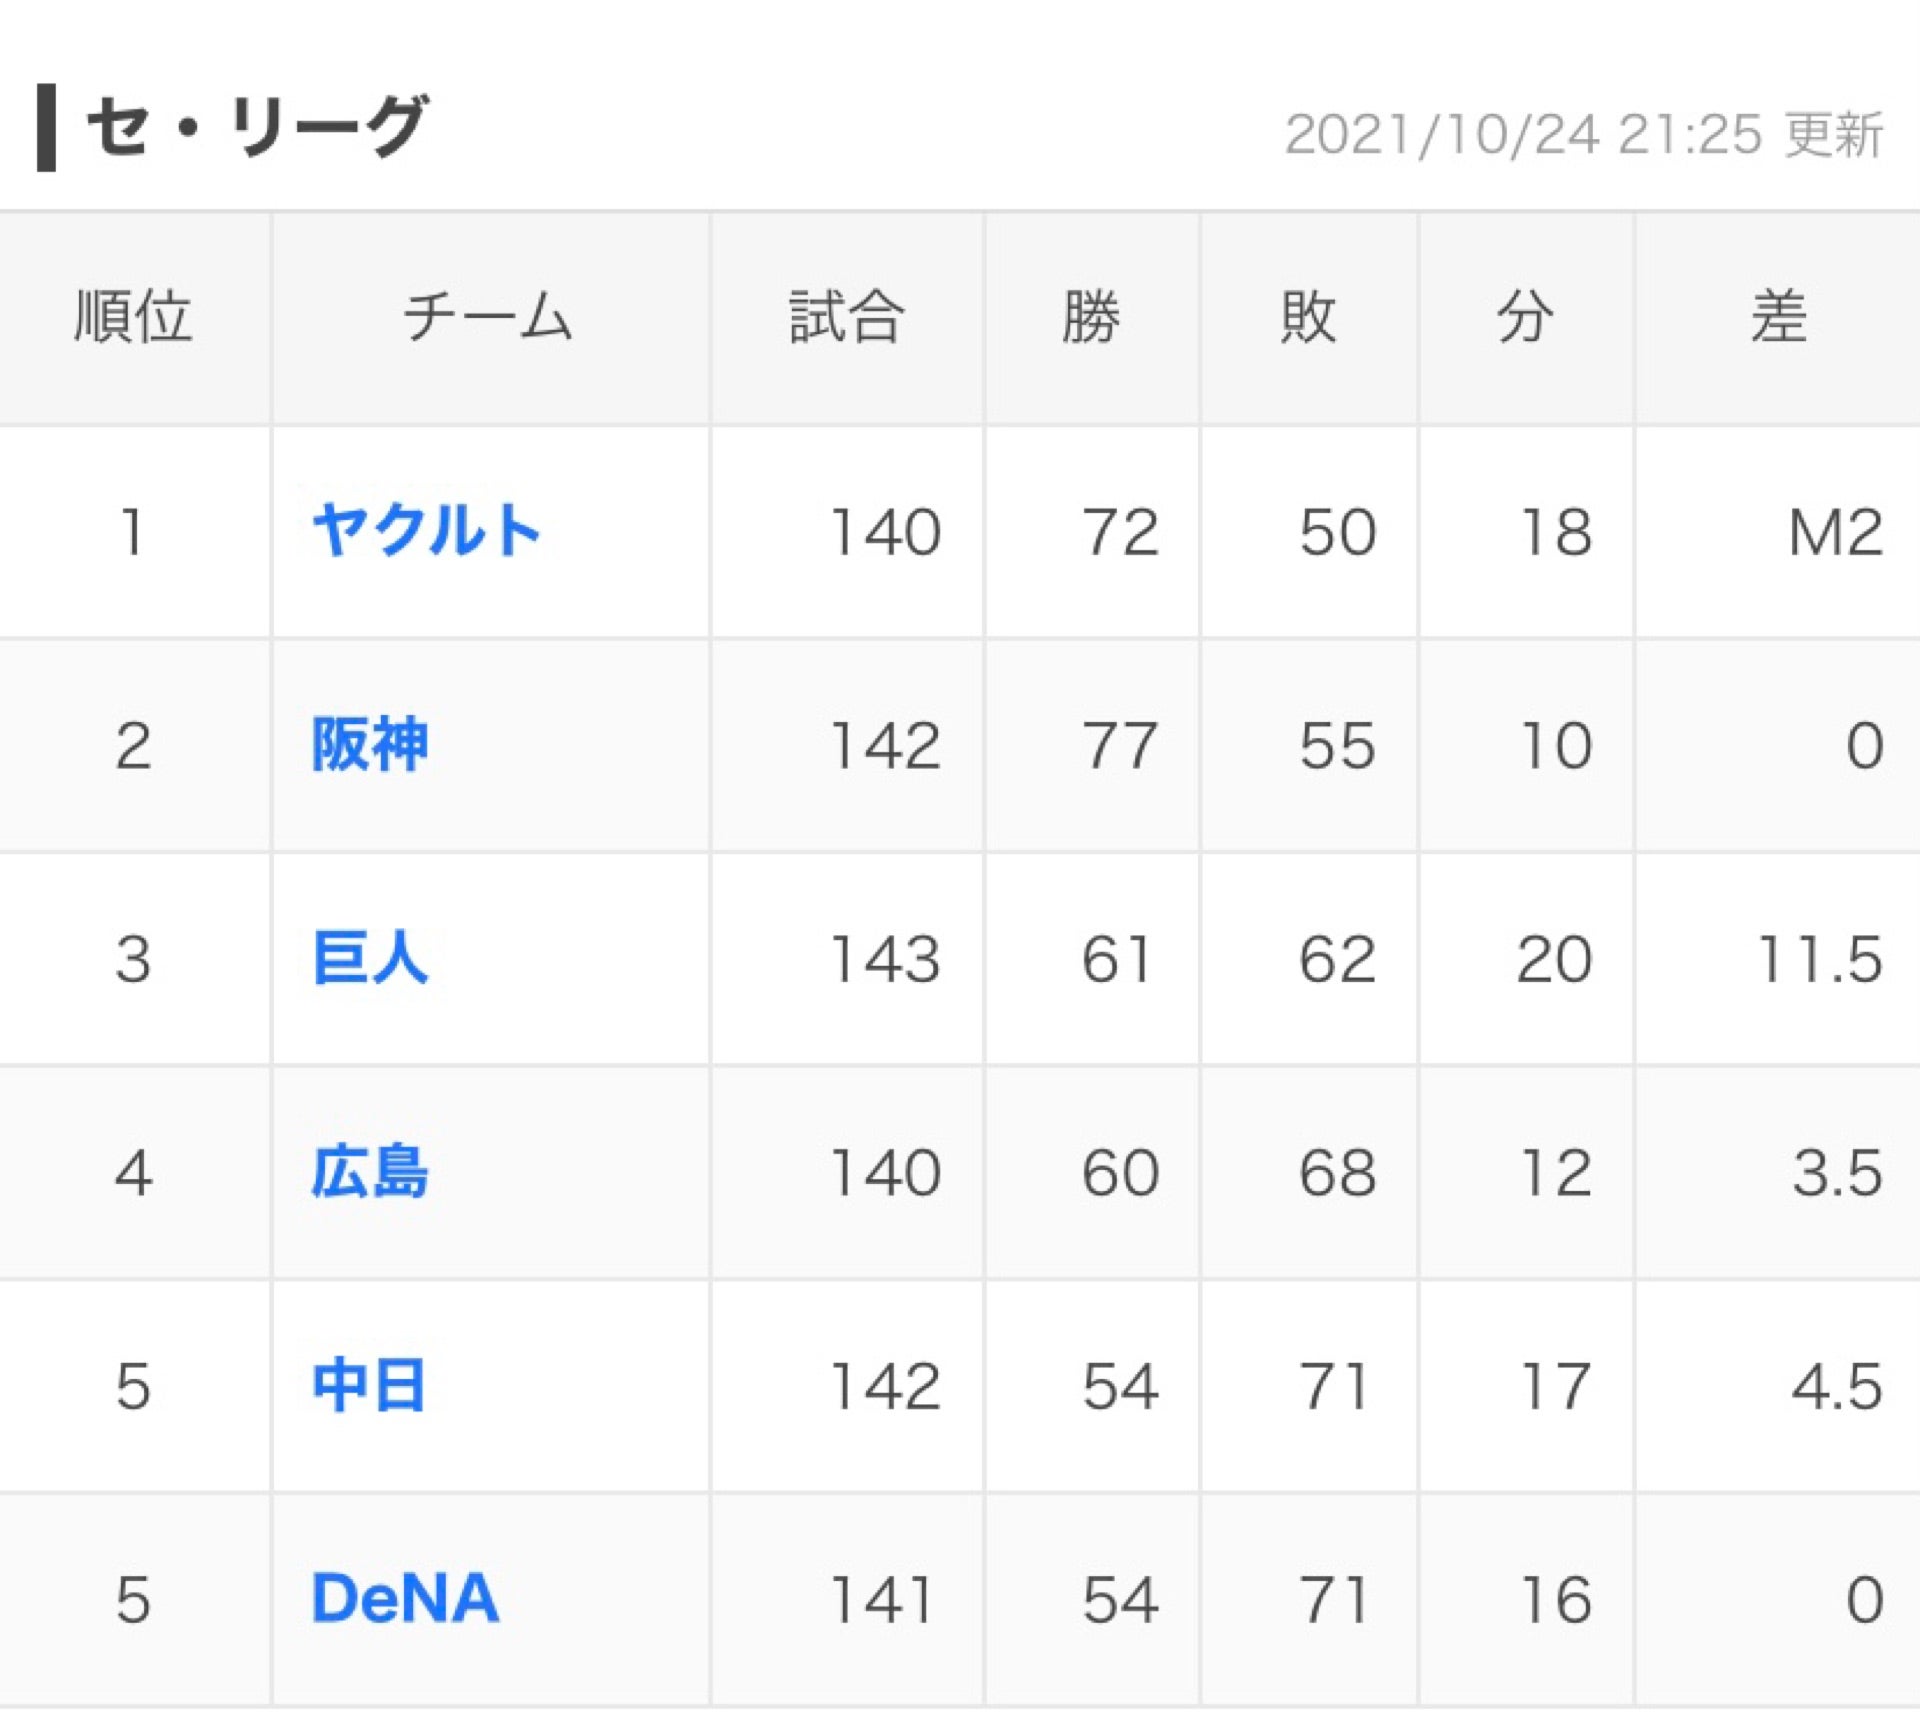Image resolution: width=1920 pixels, height=1714 pixels.
Task: Select 巨人's 143 games played cell
Action: click(885, 959)
